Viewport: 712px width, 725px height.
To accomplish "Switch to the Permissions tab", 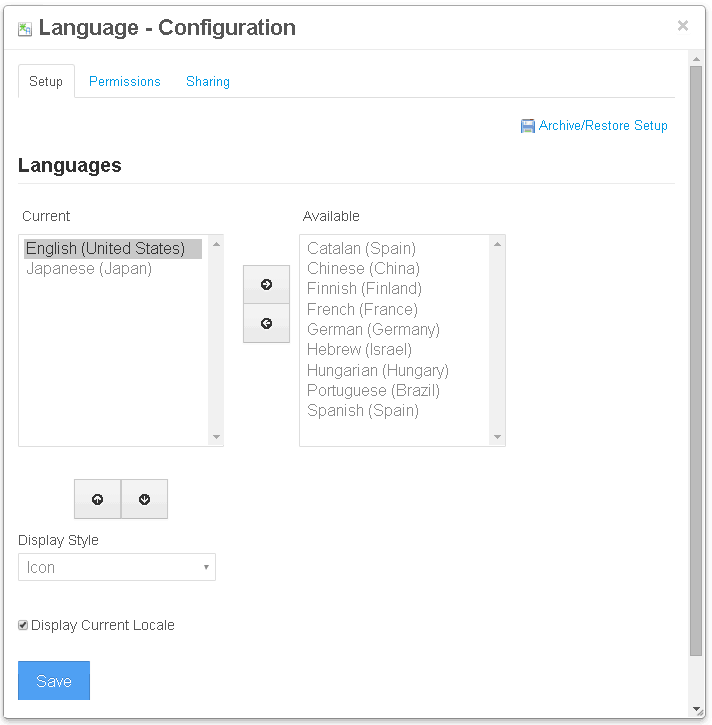I will click(125, 82).
